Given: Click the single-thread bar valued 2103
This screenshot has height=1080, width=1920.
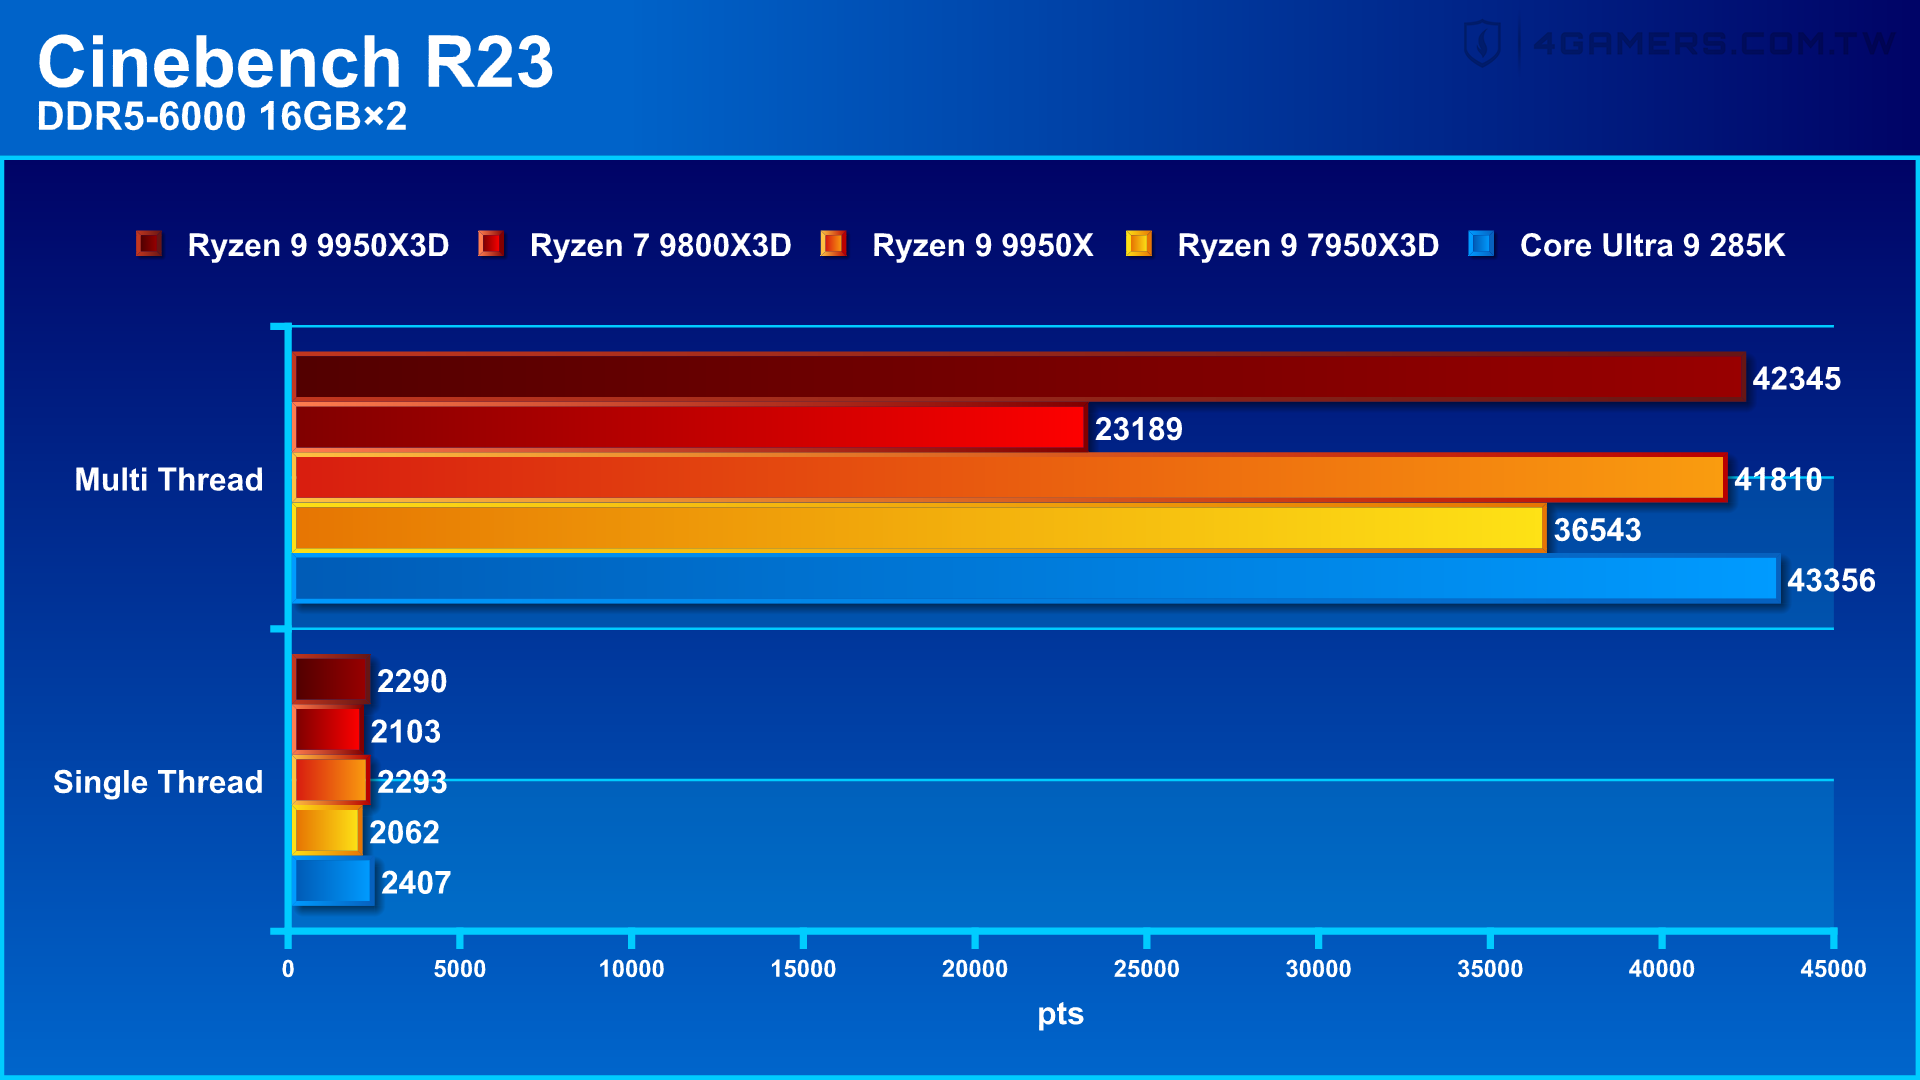Looking at the screenshot, I should 328,730.
